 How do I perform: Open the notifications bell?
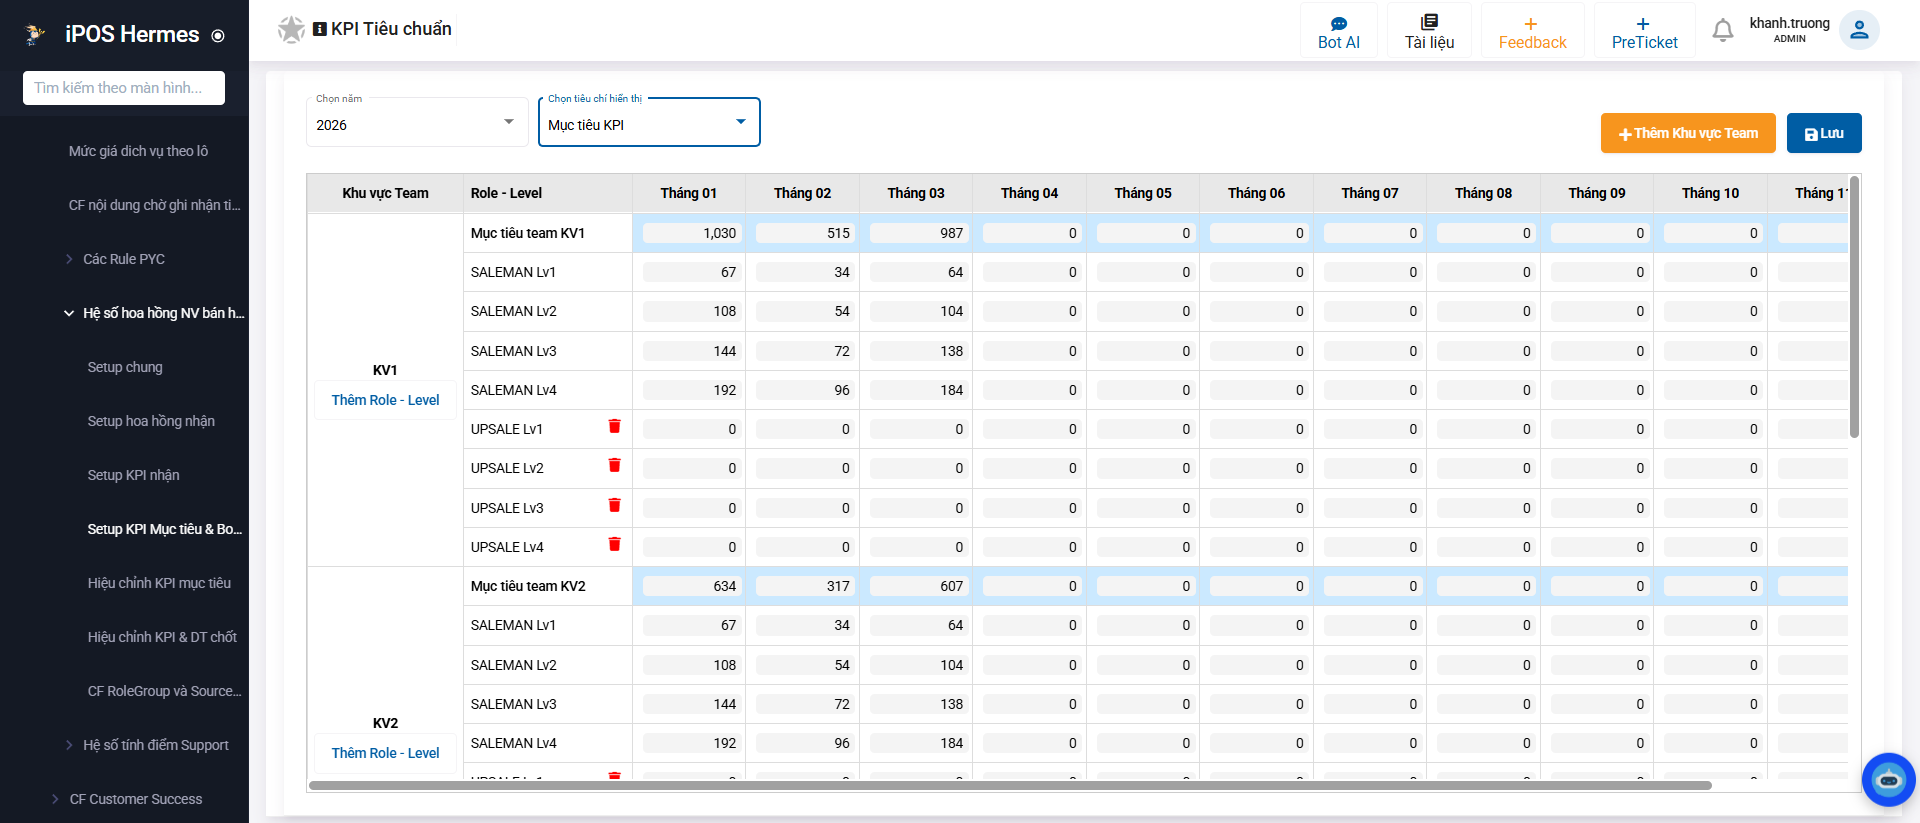coord(1722,31)
